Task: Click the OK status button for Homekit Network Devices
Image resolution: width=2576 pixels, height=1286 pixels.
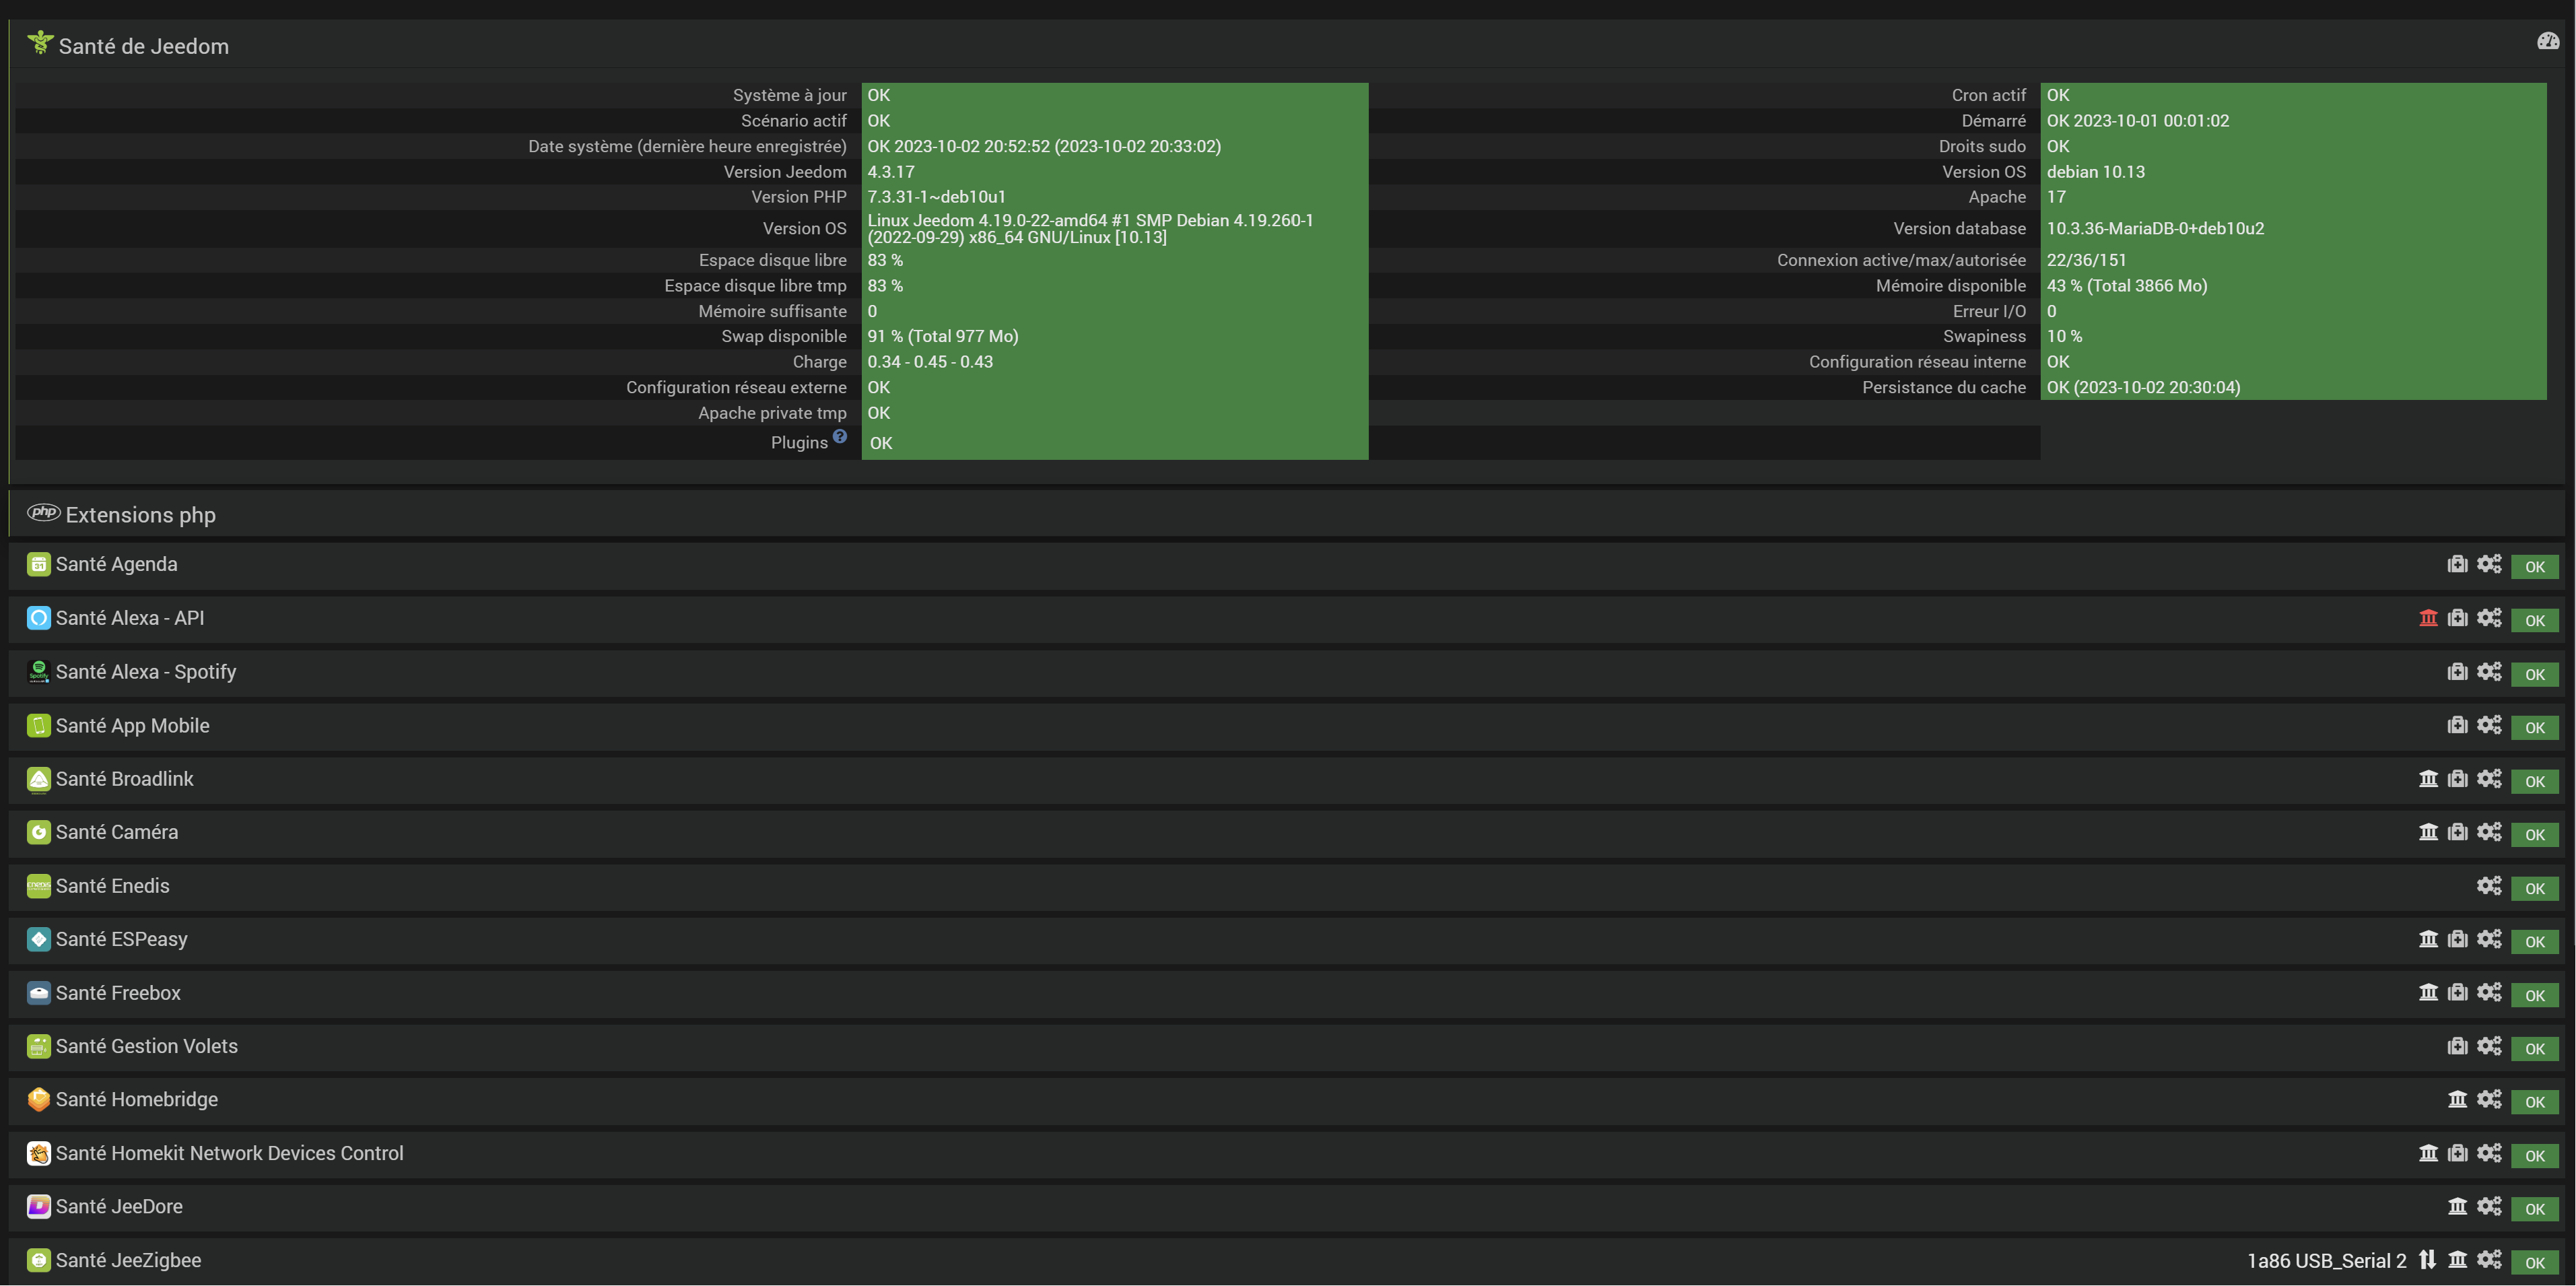Action: coord(2534,1156)
